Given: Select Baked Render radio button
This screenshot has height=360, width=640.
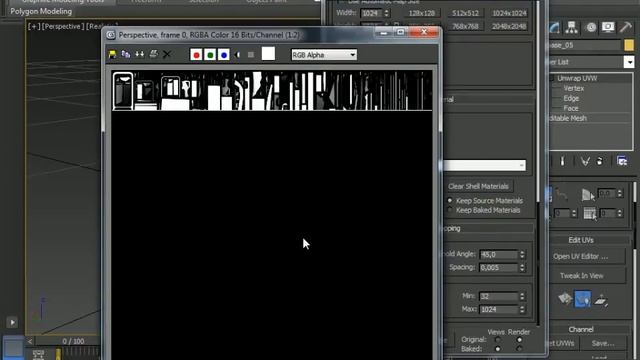Looking at the screenshot, I should click(x=519, y=349).
